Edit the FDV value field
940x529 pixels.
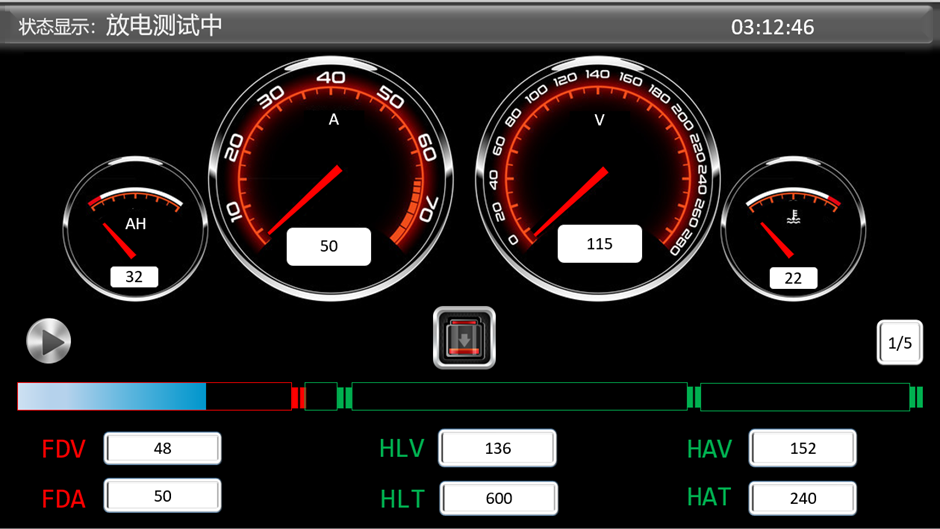162,449
